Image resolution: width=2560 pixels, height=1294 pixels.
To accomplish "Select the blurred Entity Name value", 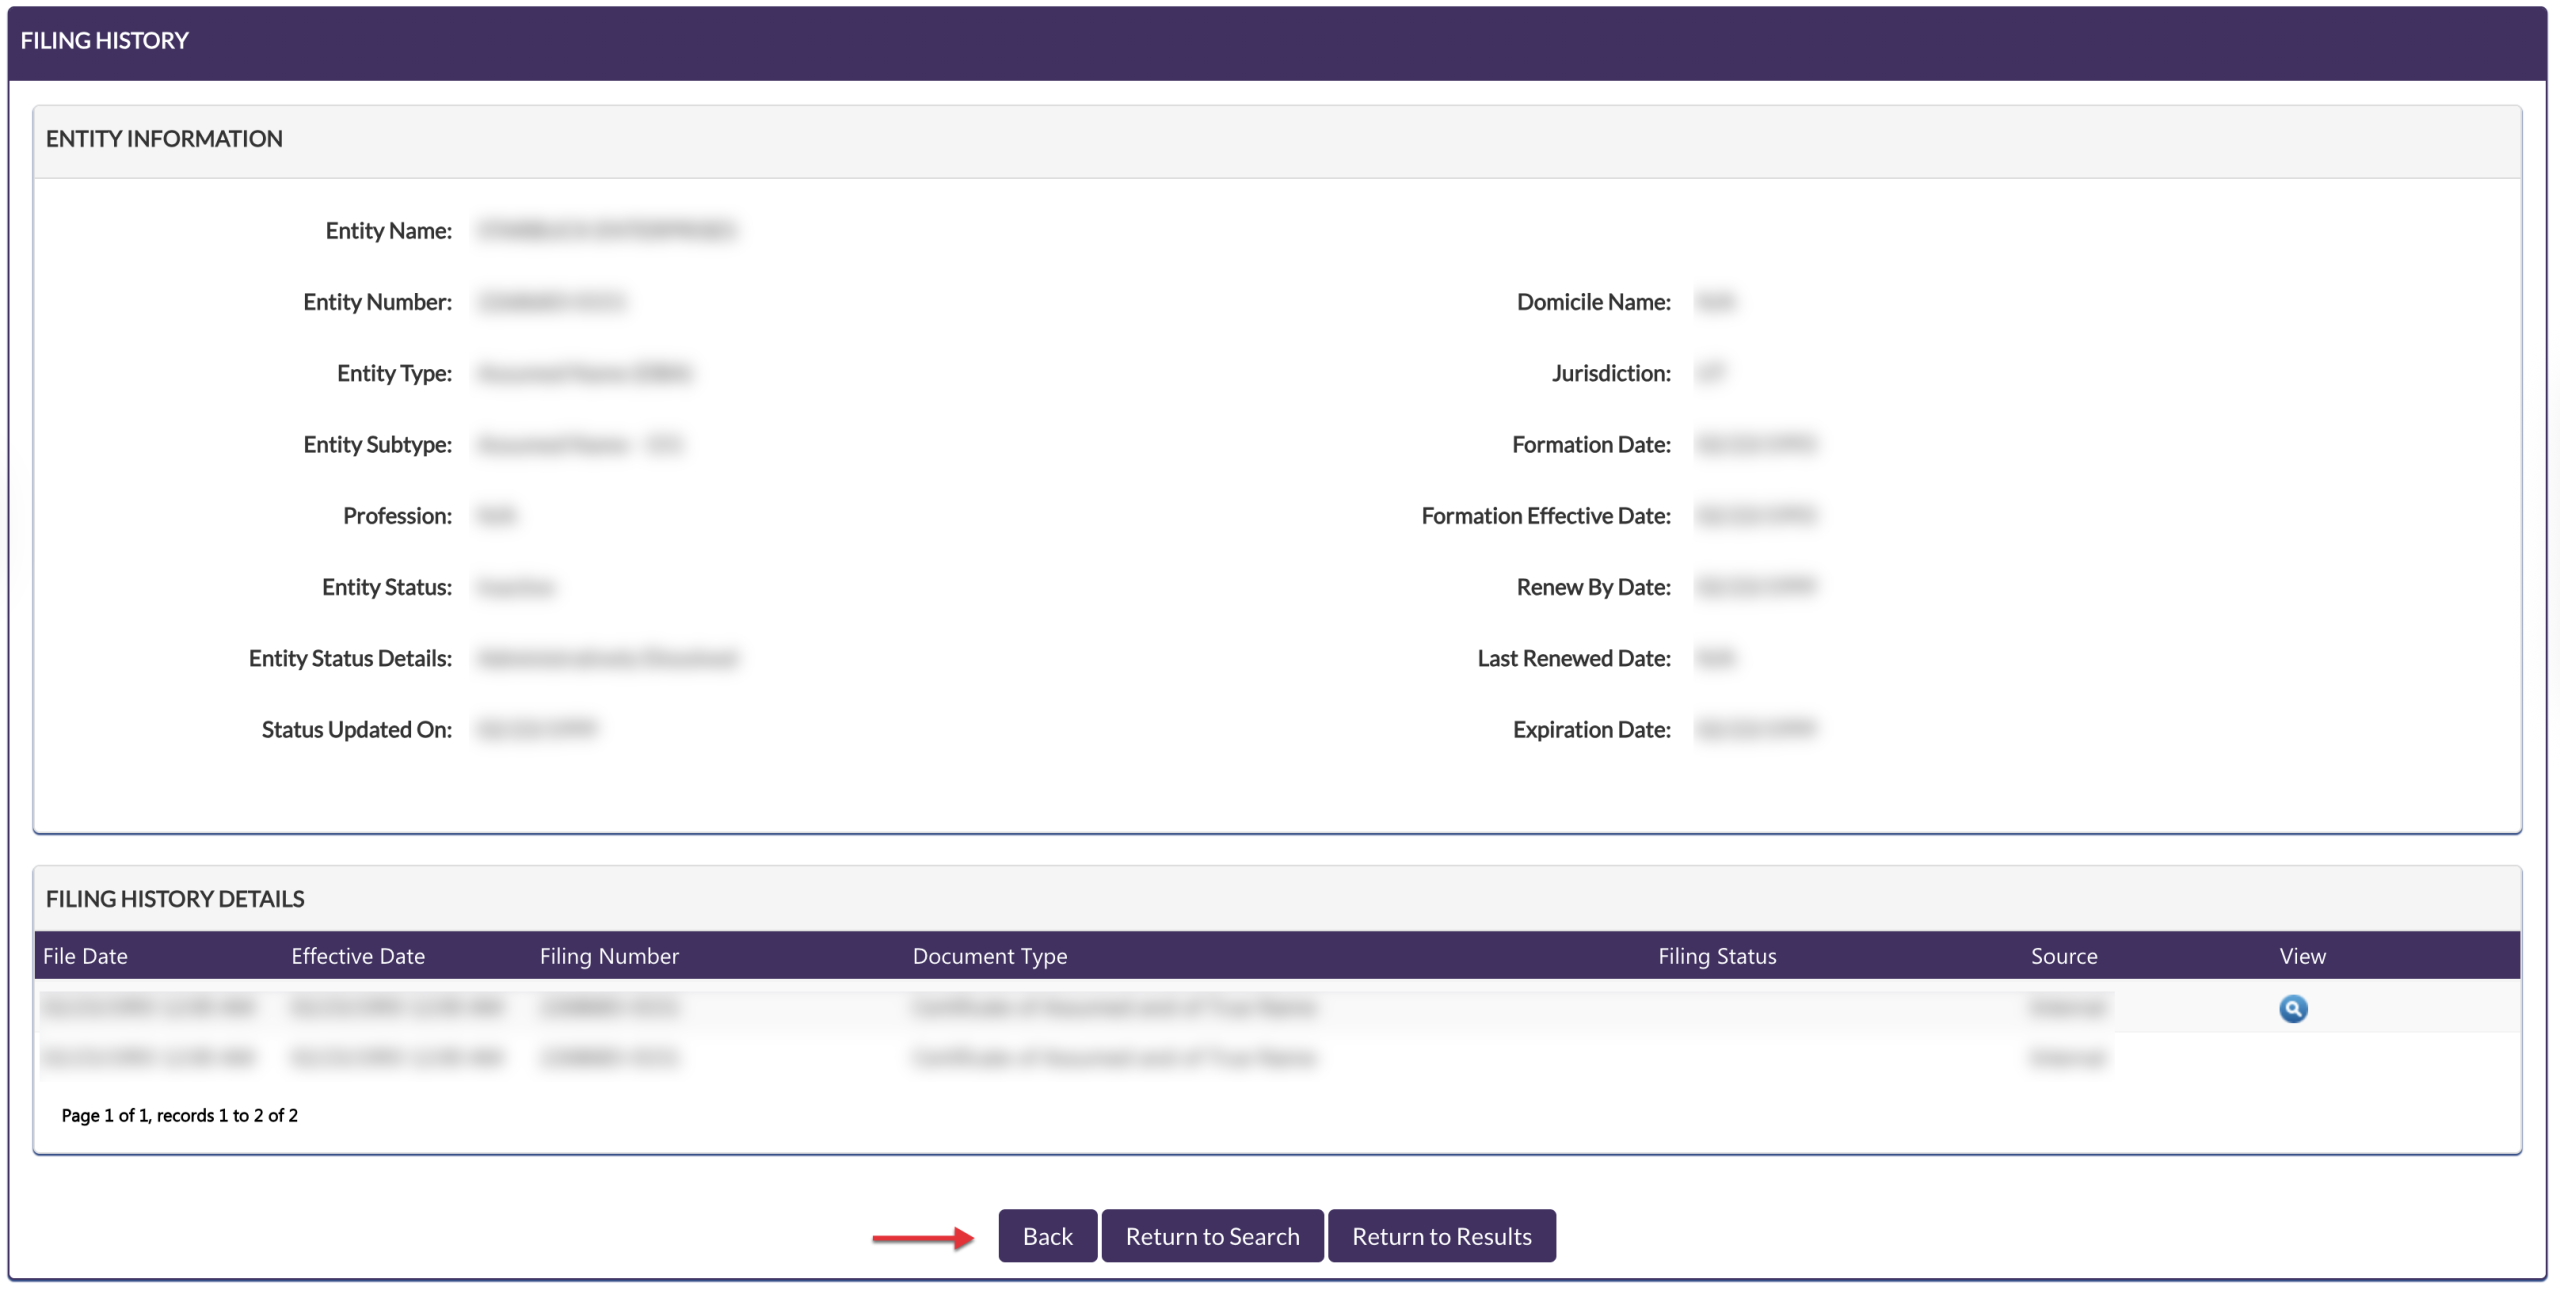I will [607, 230].
